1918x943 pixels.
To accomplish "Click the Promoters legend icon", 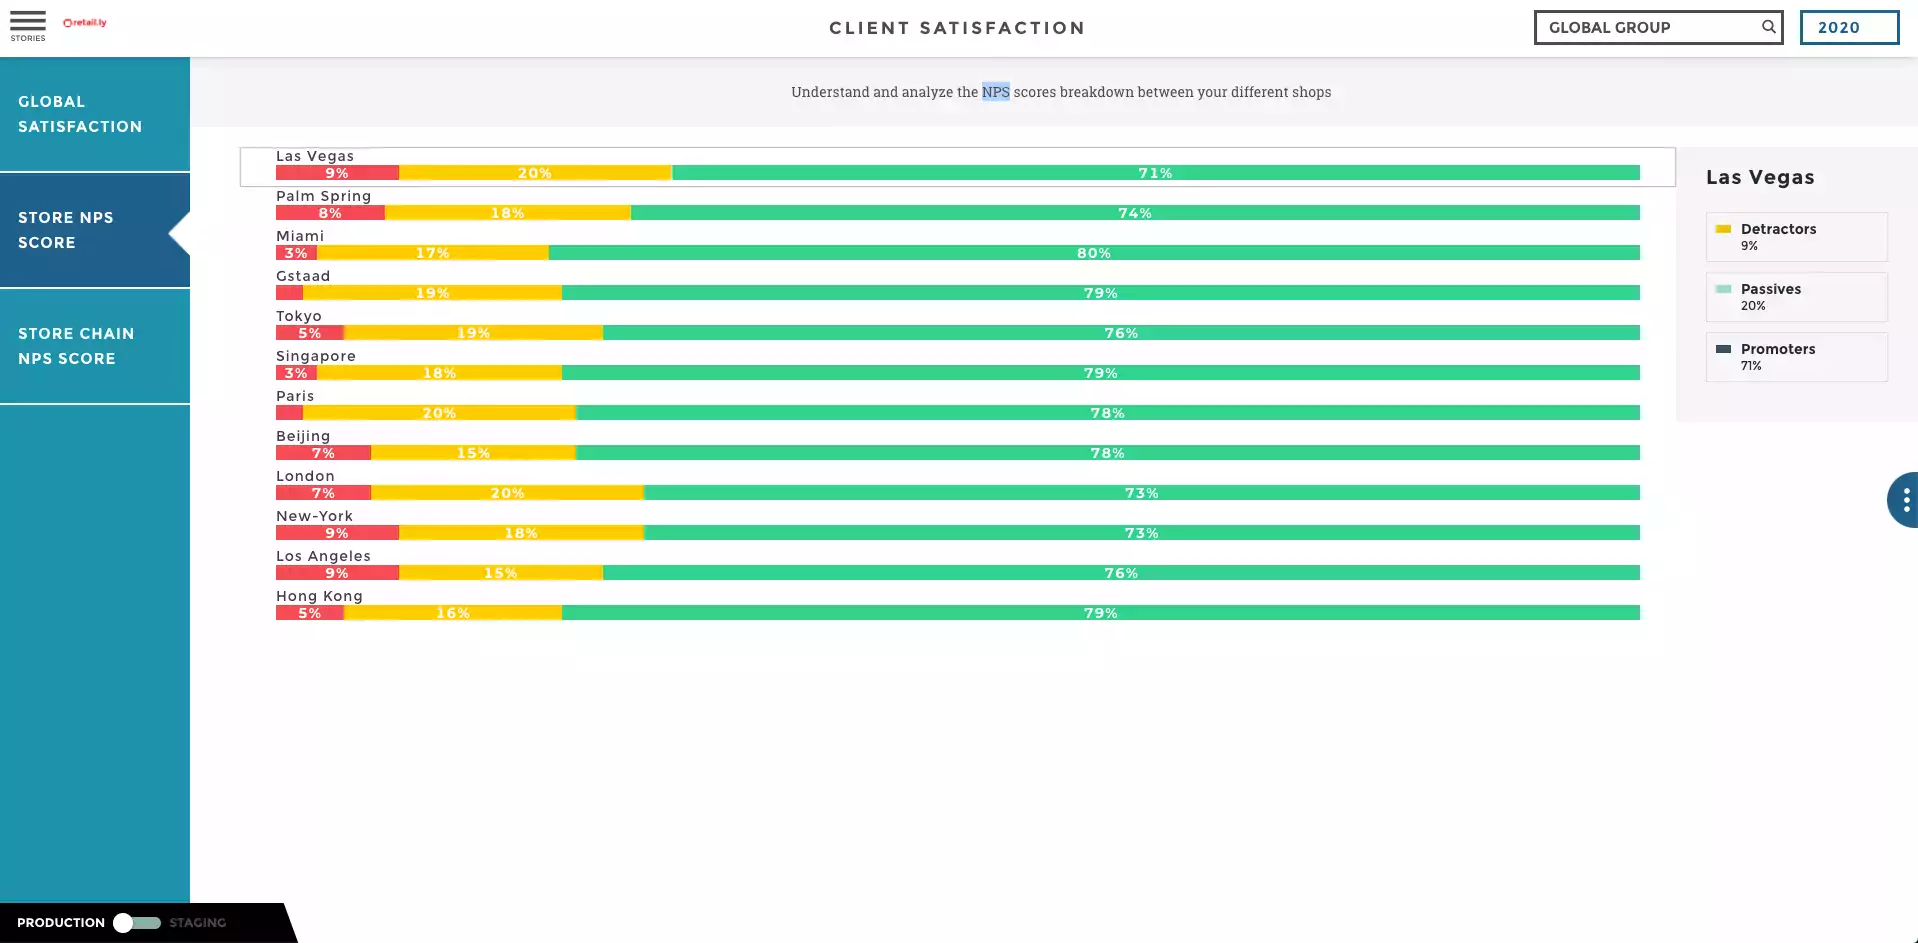I will [1723, 349].
